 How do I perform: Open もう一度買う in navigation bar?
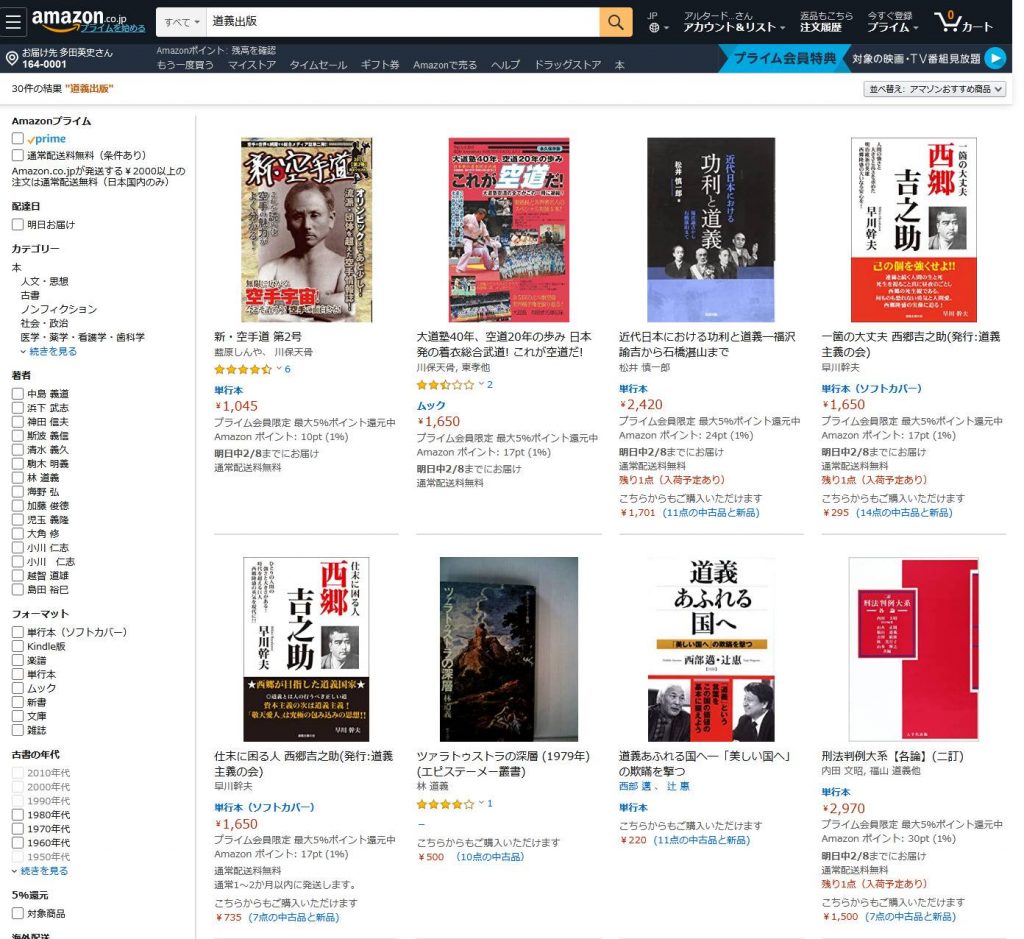tap(185, 65)
